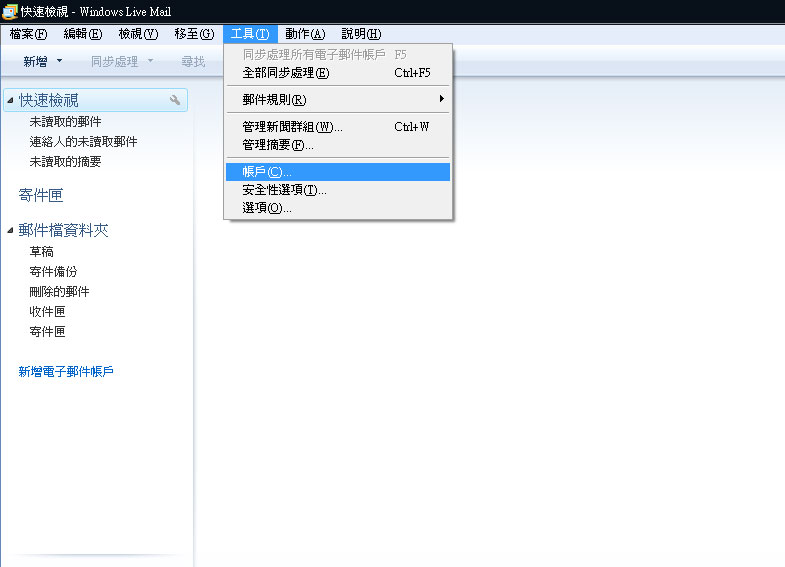785x567 pixels.
Task: Collapse the 快速檢視 section triangle
Action: point(10,101)
